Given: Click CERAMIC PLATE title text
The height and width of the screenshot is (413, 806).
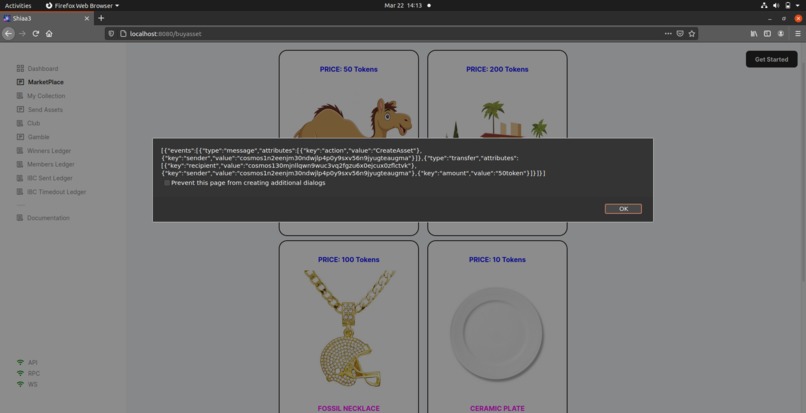Looking at the screenshot, I should click(x=497, y=408).
